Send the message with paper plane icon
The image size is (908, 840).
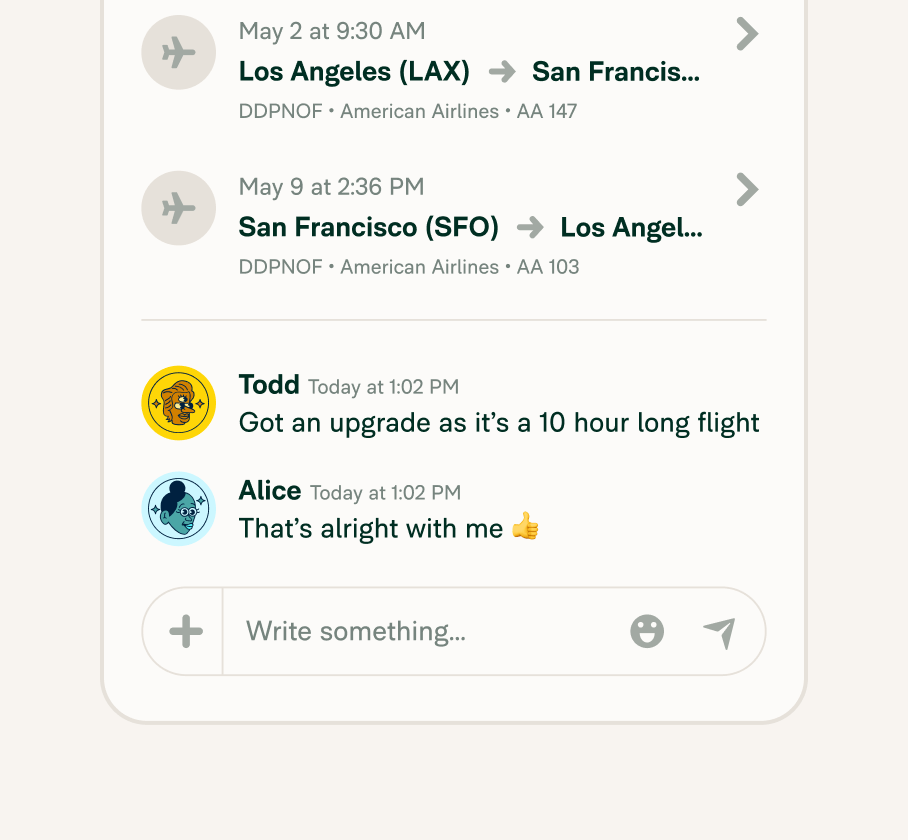719,633
